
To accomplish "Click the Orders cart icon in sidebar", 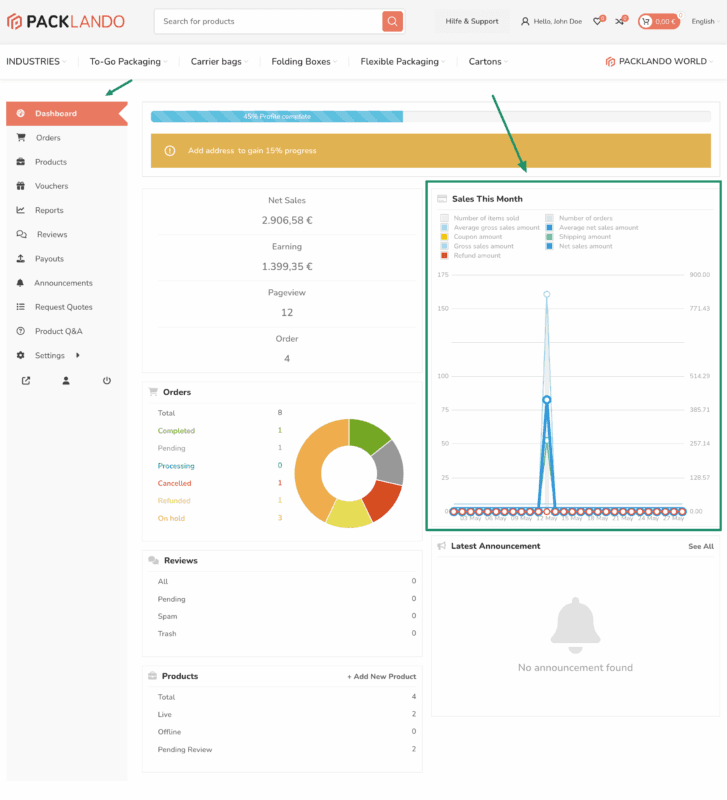I will [21, 137].
